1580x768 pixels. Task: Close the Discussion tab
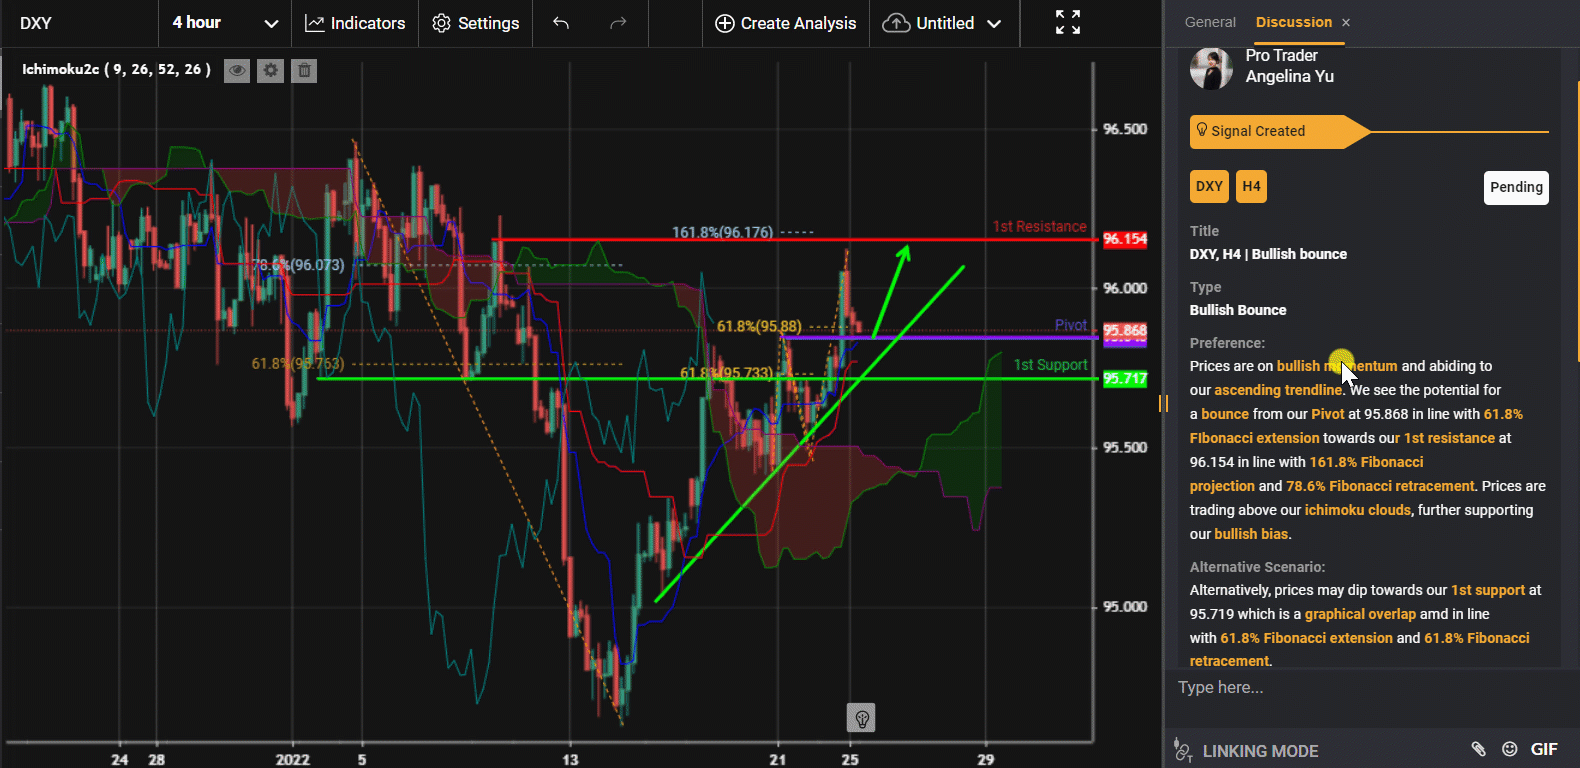click(x=1346, y=22)
